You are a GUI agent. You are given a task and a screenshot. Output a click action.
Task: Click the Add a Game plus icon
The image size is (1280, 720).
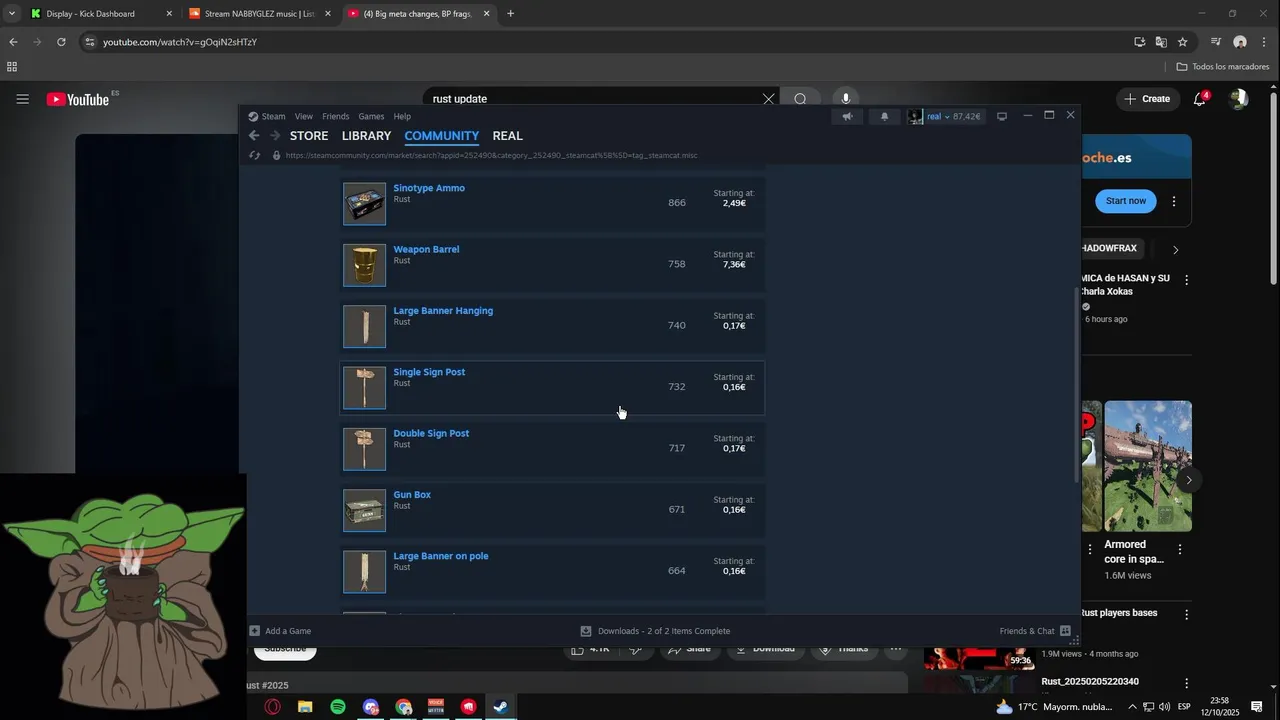(x=254, y=631)
